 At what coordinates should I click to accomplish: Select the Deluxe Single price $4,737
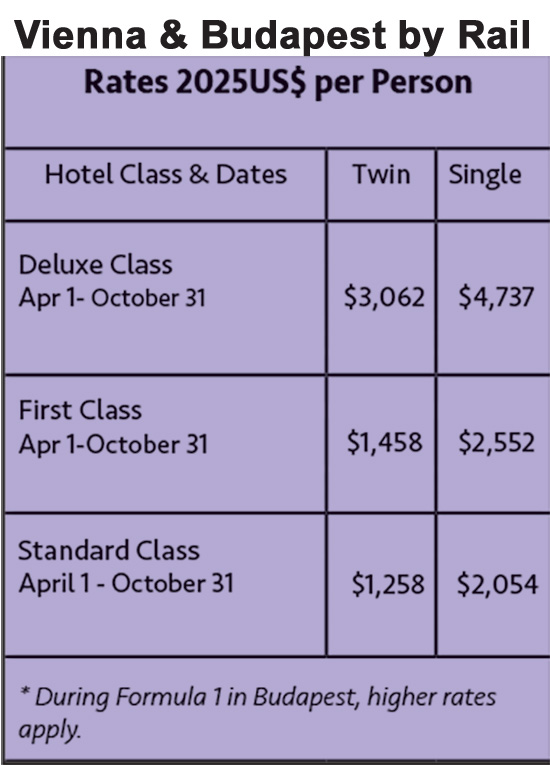click(x=496, y=297)
